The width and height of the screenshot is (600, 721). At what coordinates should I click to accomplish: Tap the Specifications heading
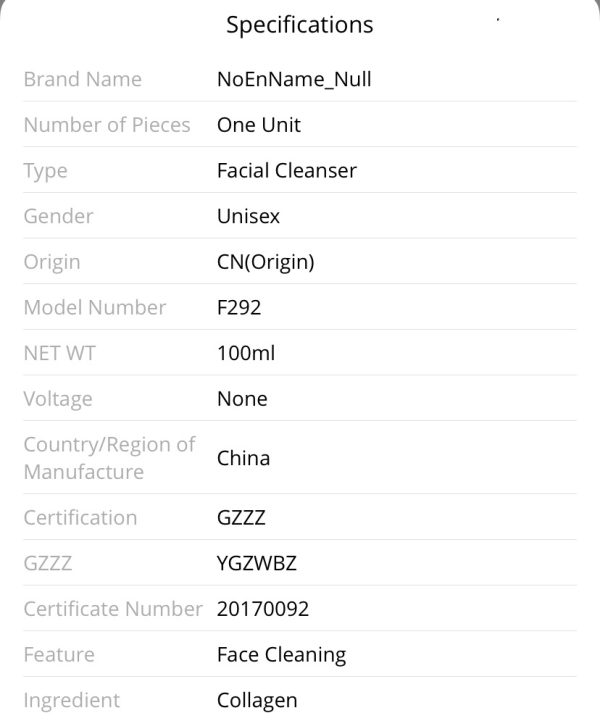(x=299, y=25)
